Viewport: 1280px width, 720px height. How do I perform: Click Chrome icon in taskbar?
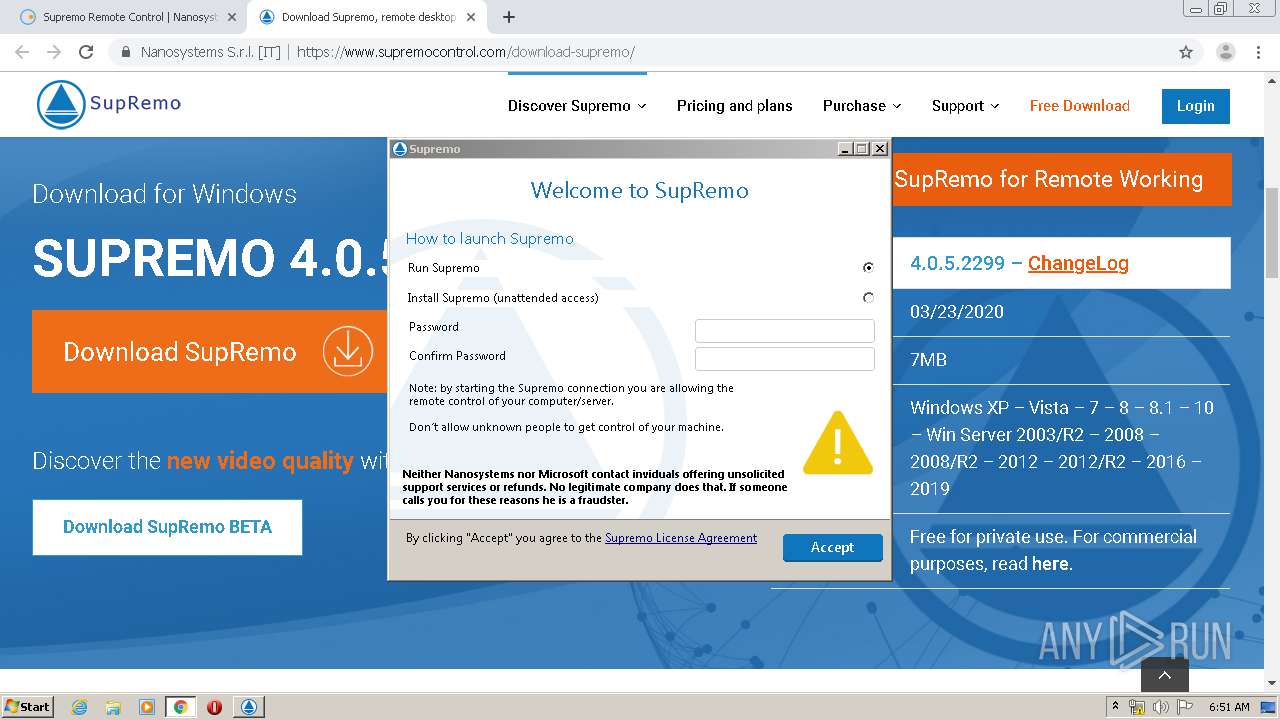[x=180, y=707]
